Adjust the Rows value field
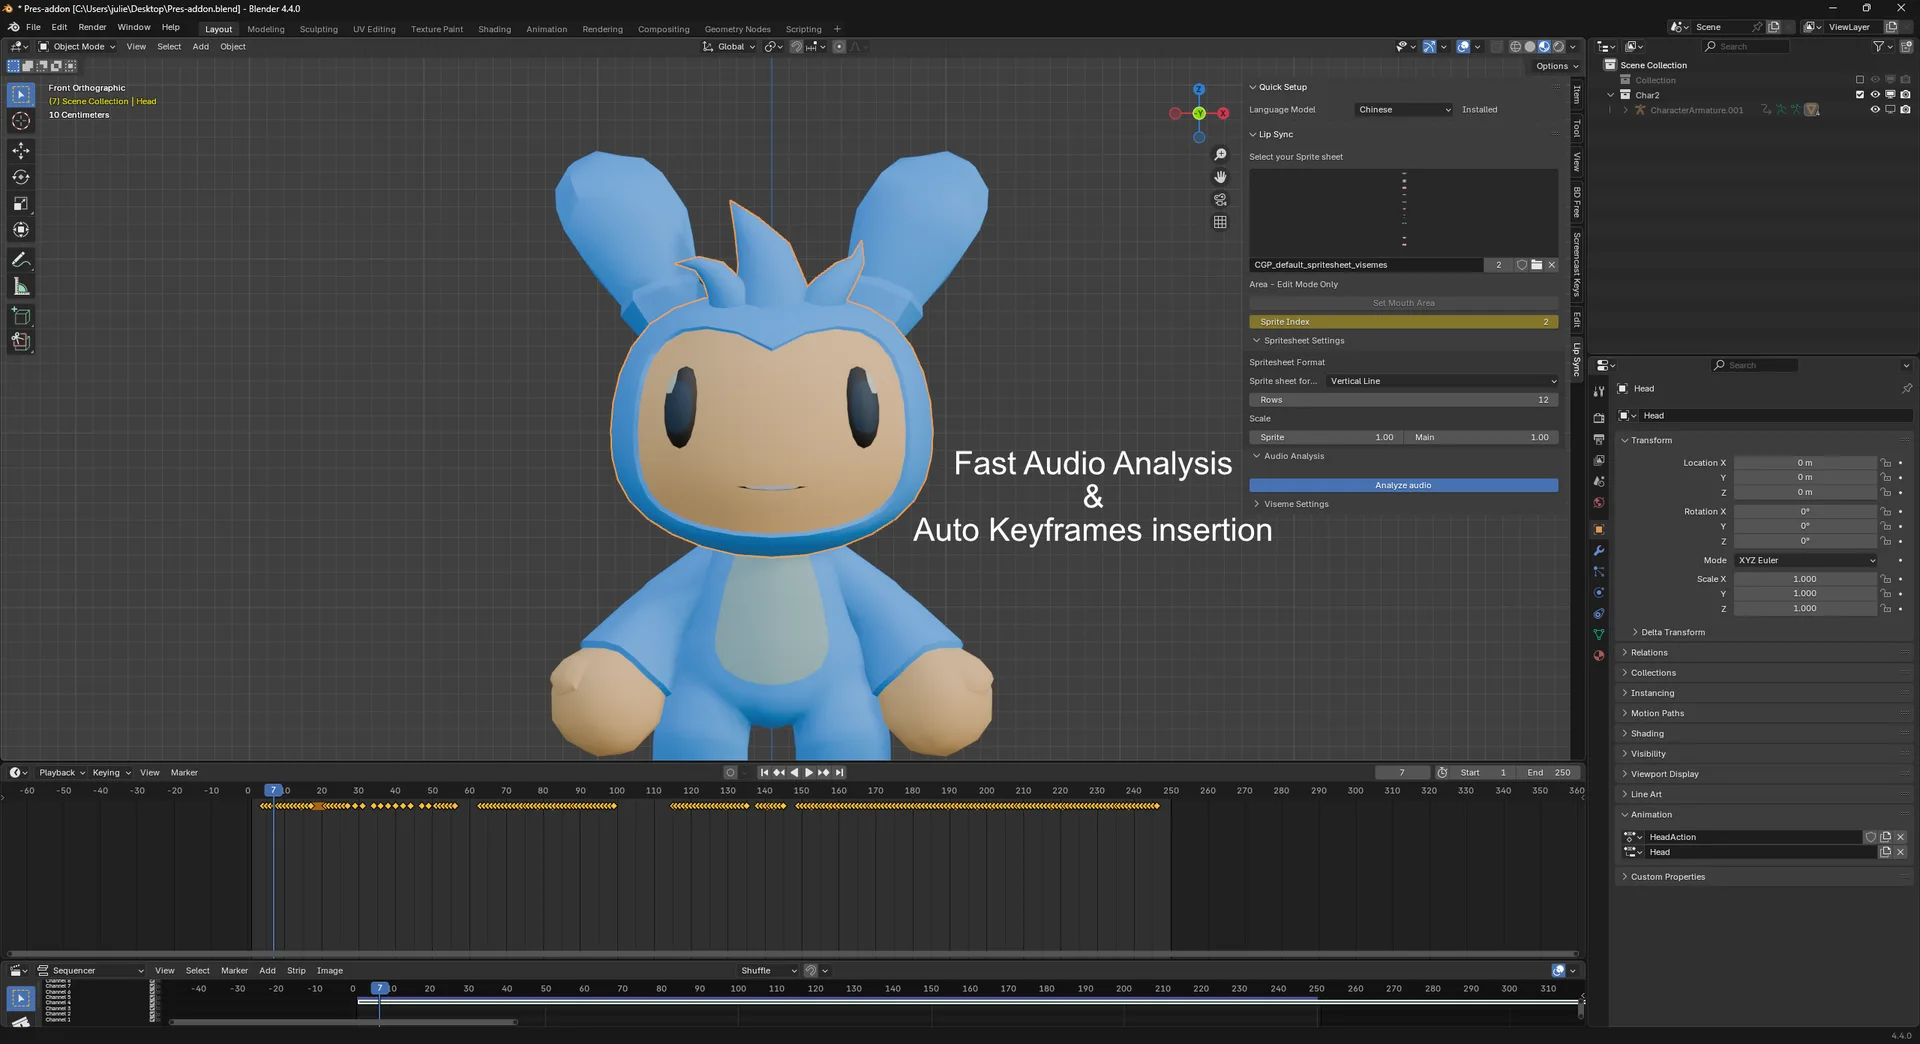Viewport: 1920px width, 1044px height. [x=1403, y=400]
